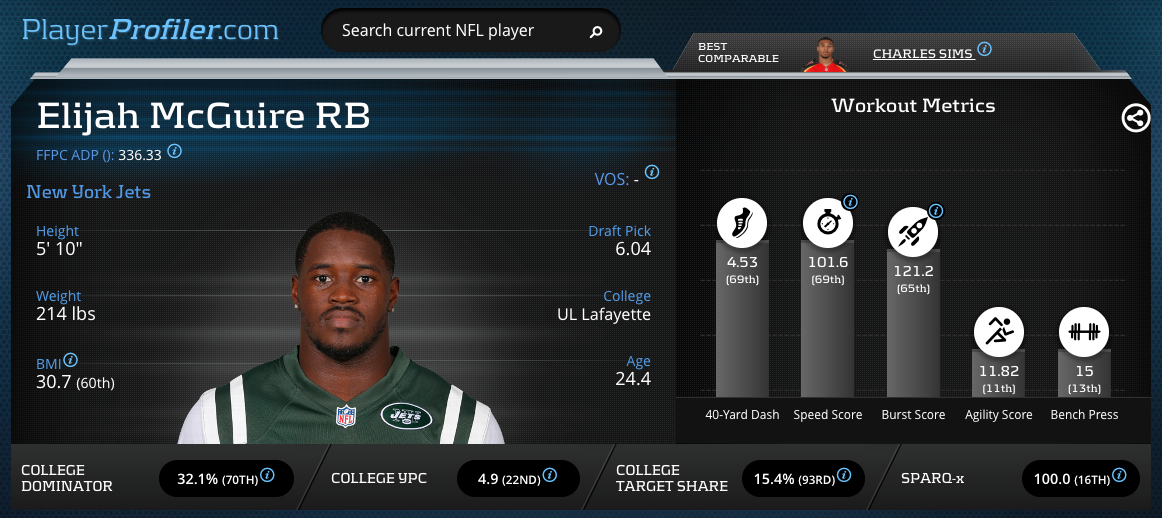Open the New York Jets team link
The height and width of the screenshot is (518, 1162).
88,192
